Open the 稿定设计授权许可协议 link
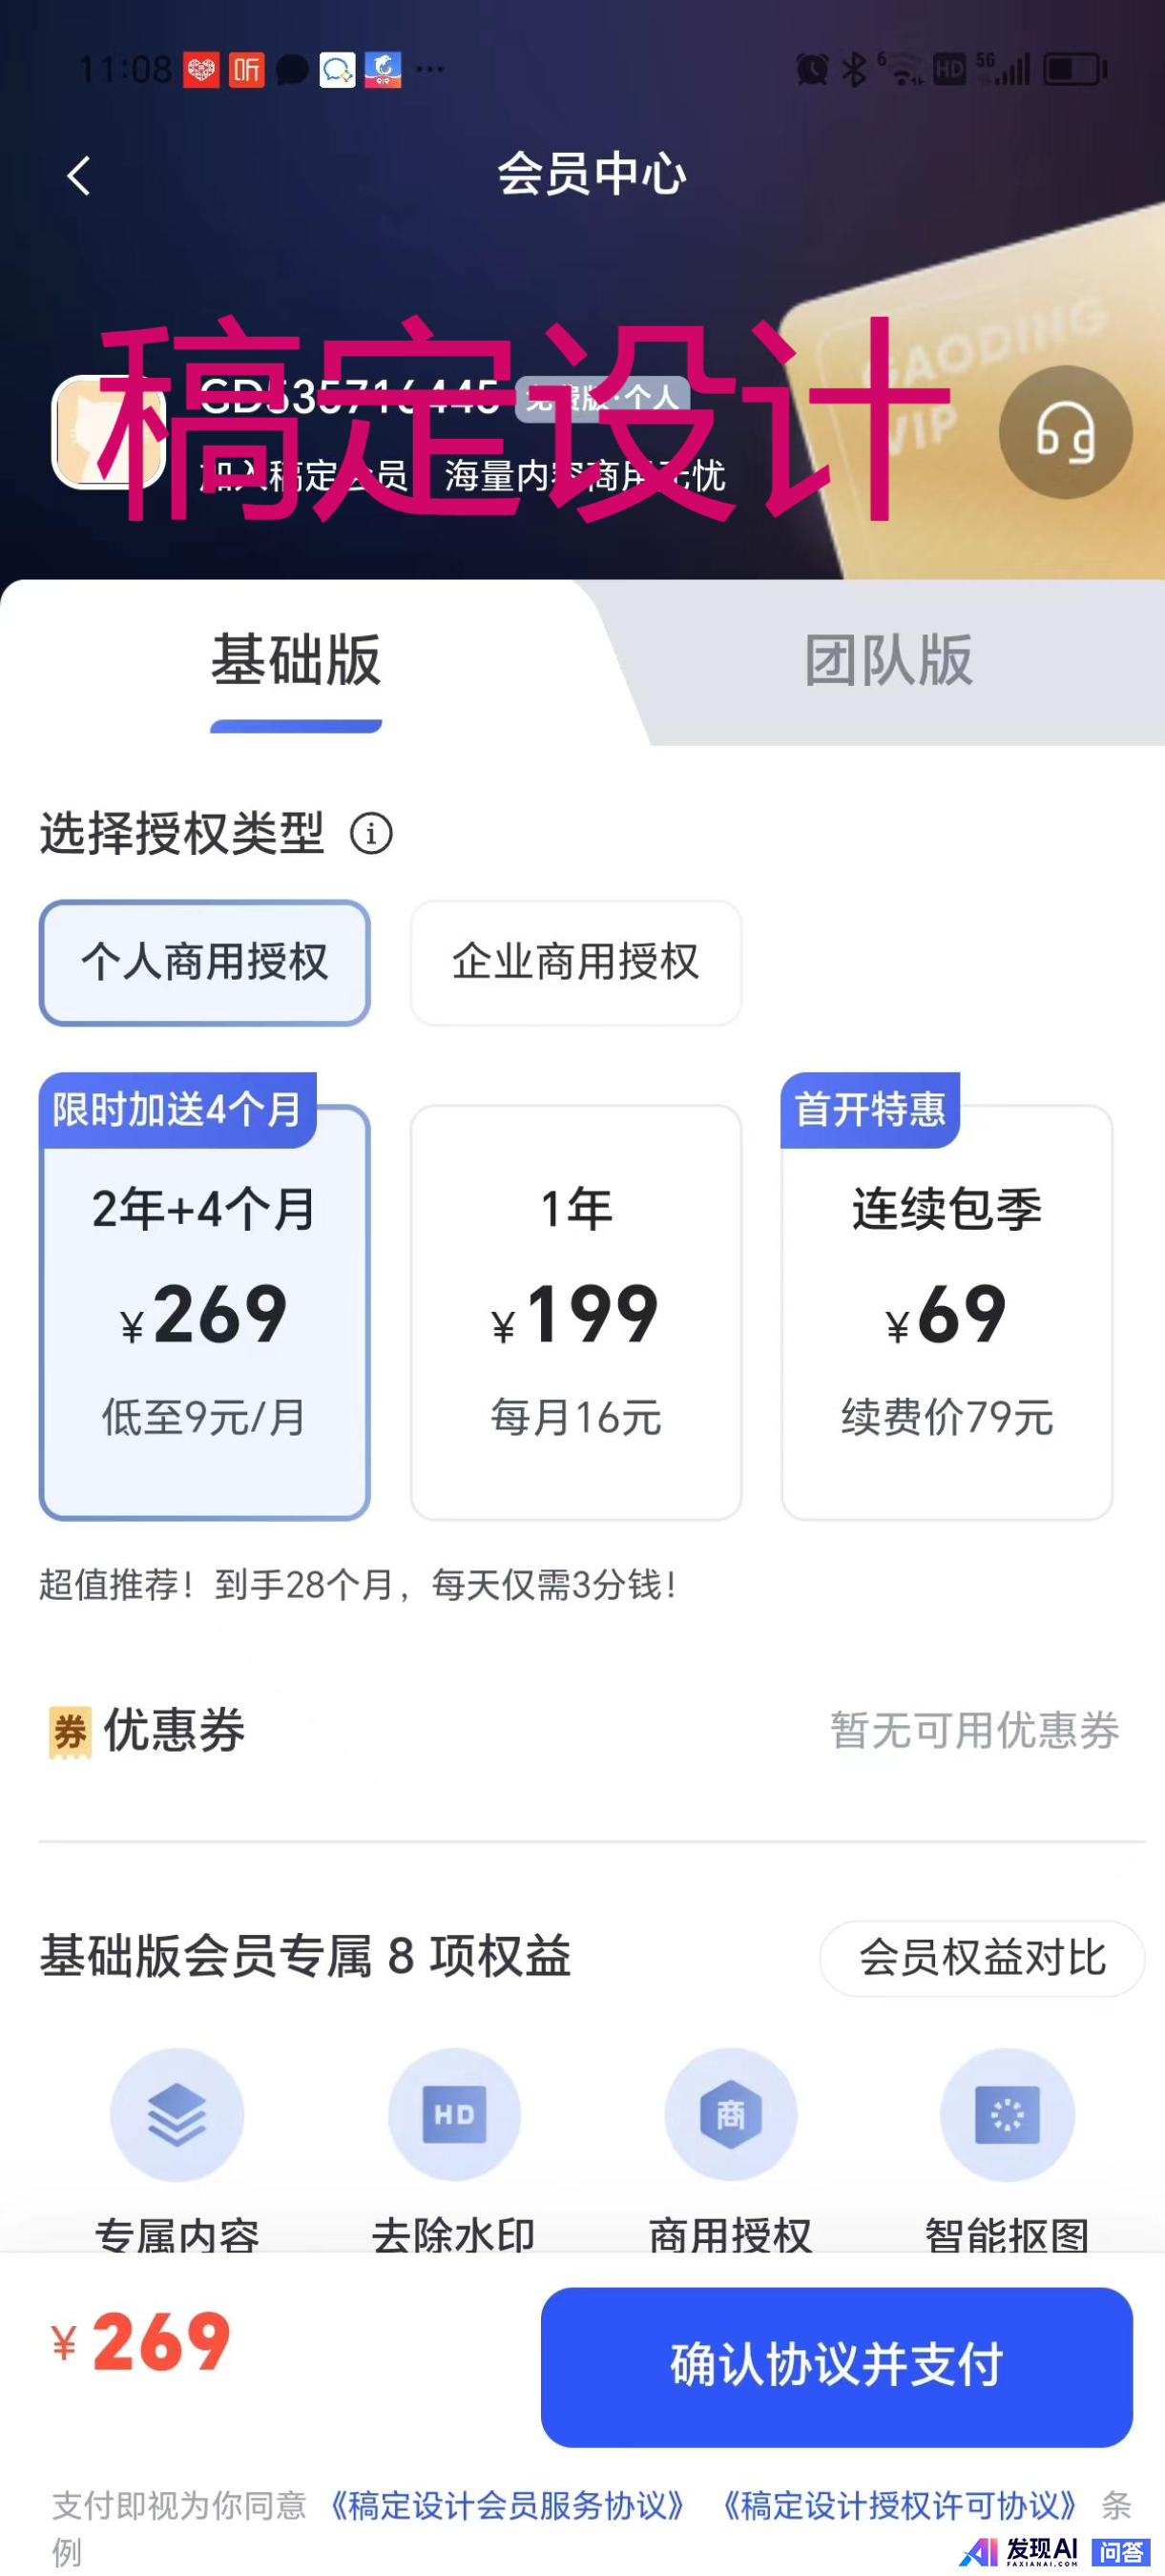The height and width of the screenshot is (2576, 1165). point(898,2505)
